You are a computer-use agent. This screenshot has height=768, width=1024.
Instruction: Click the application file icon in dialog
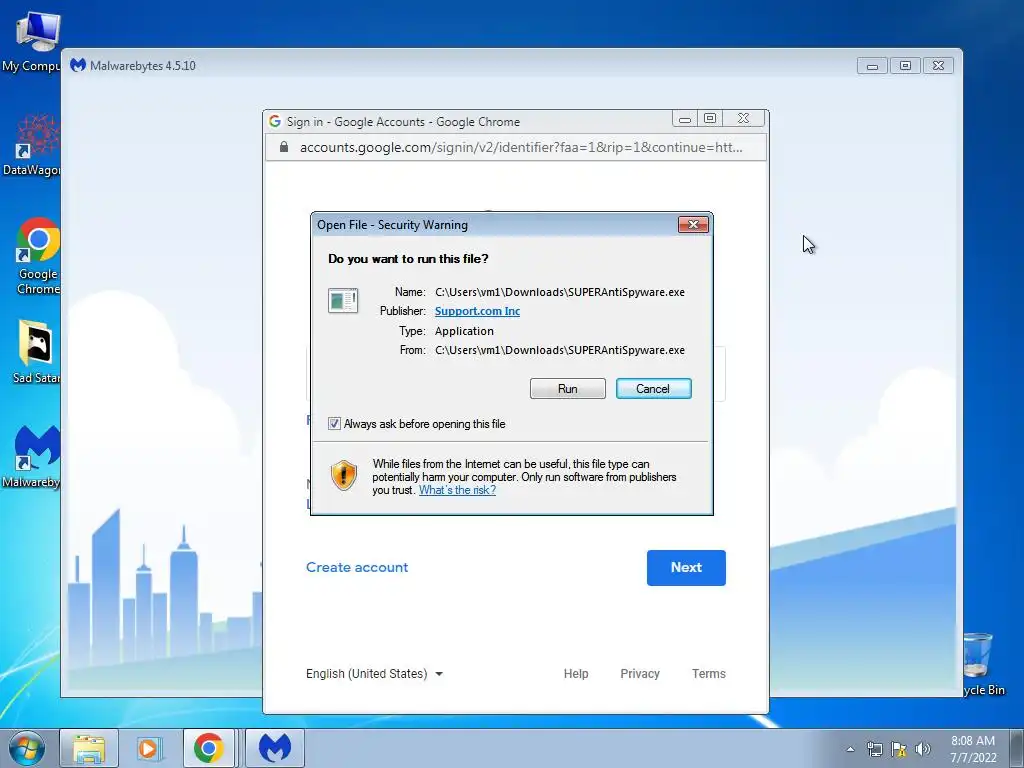point(343,301)
